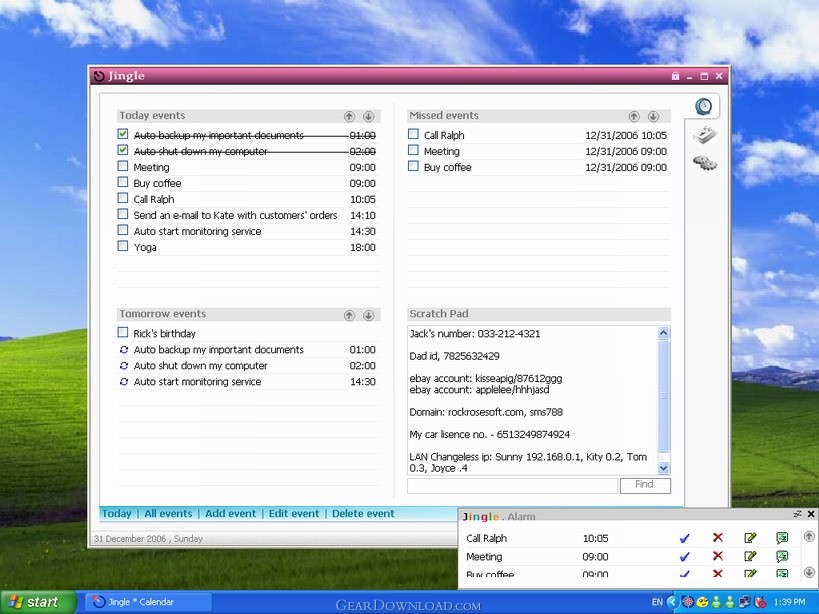Check the Send an e-mail to Kate box

coord(123,214)
